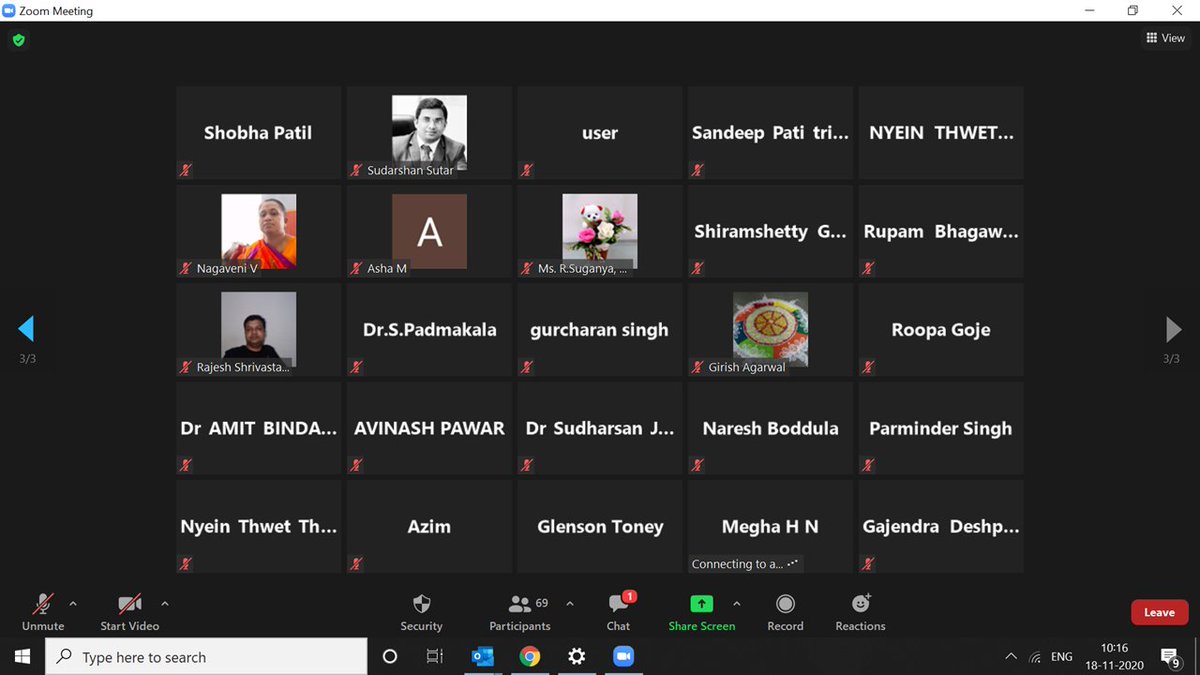Click the muted mic icon on Shobha Patil's tile
Viewport: 1200px width, 675px height.
[186, 170]
